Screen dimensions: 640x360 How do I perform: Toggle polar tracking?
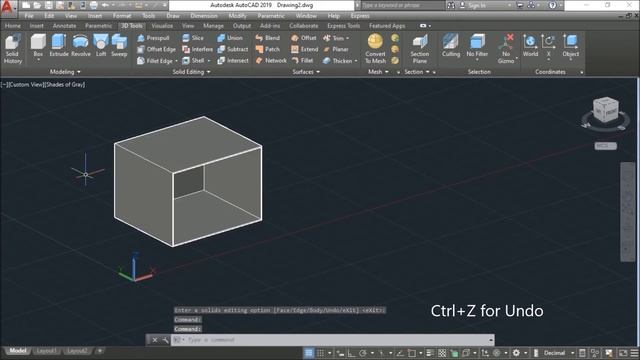tap(362, 353)
